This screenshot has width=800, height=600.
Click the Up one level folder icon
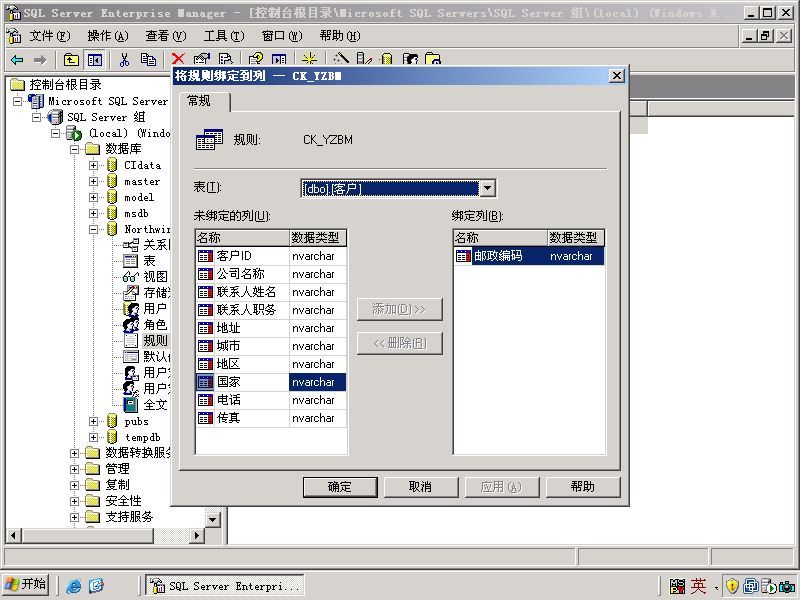point(71,60)
